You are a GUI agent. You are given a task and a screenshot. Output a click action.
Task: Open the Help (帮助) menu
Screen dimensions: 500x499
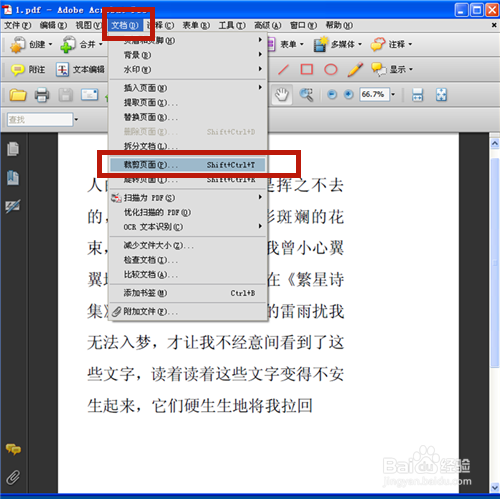(x=339, y=25)
